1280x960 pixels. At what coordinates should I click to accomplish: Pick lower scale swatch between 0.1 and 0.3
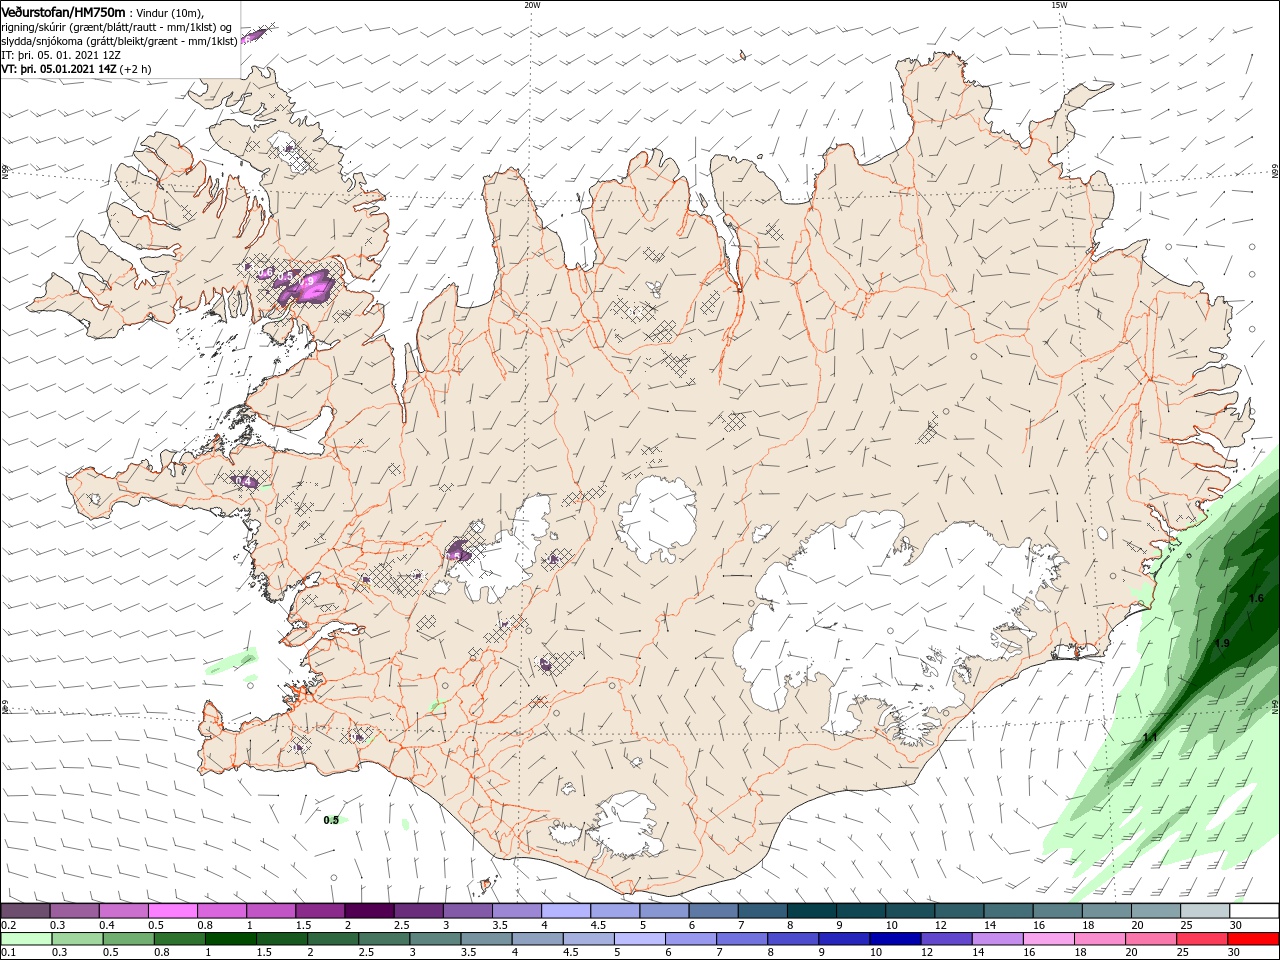(x=25, y=939)
